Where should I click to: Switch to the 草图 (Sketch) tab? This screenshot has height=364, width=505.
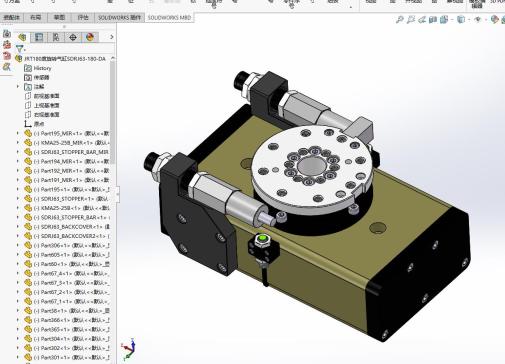tap(59, 17)
